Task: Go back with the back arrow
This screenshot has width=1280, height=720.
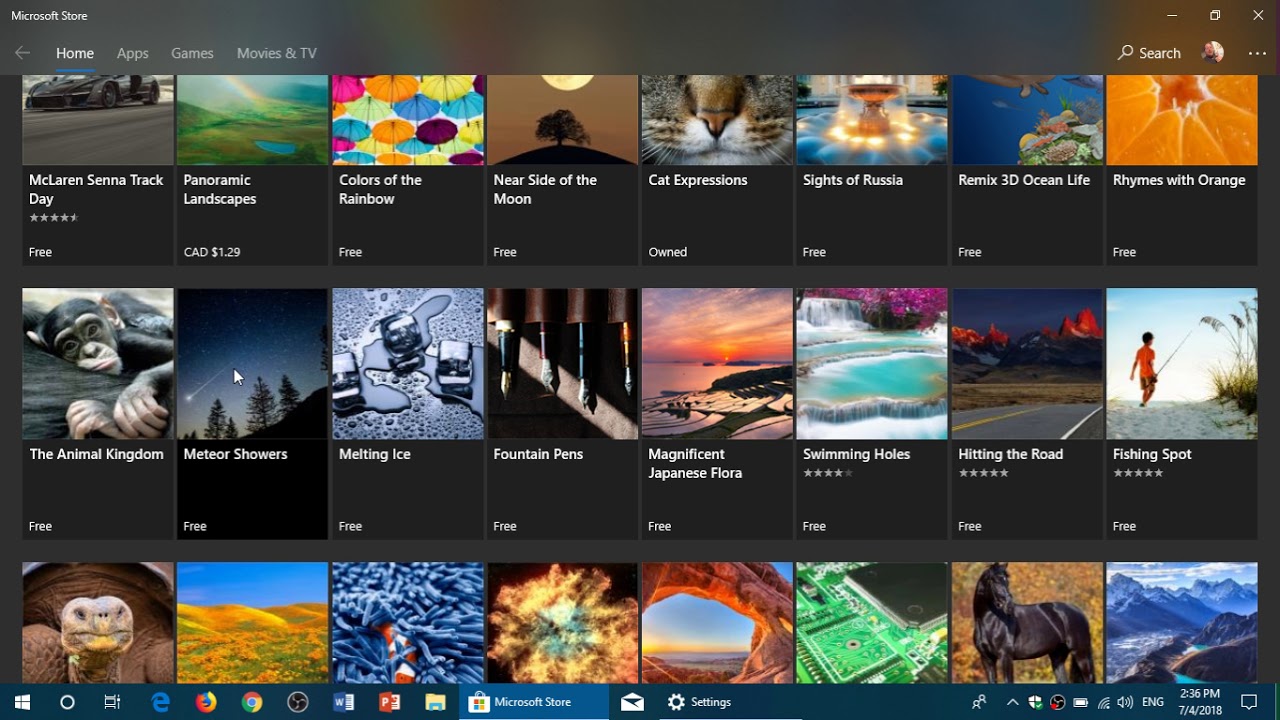Action: tap(22, 53)
